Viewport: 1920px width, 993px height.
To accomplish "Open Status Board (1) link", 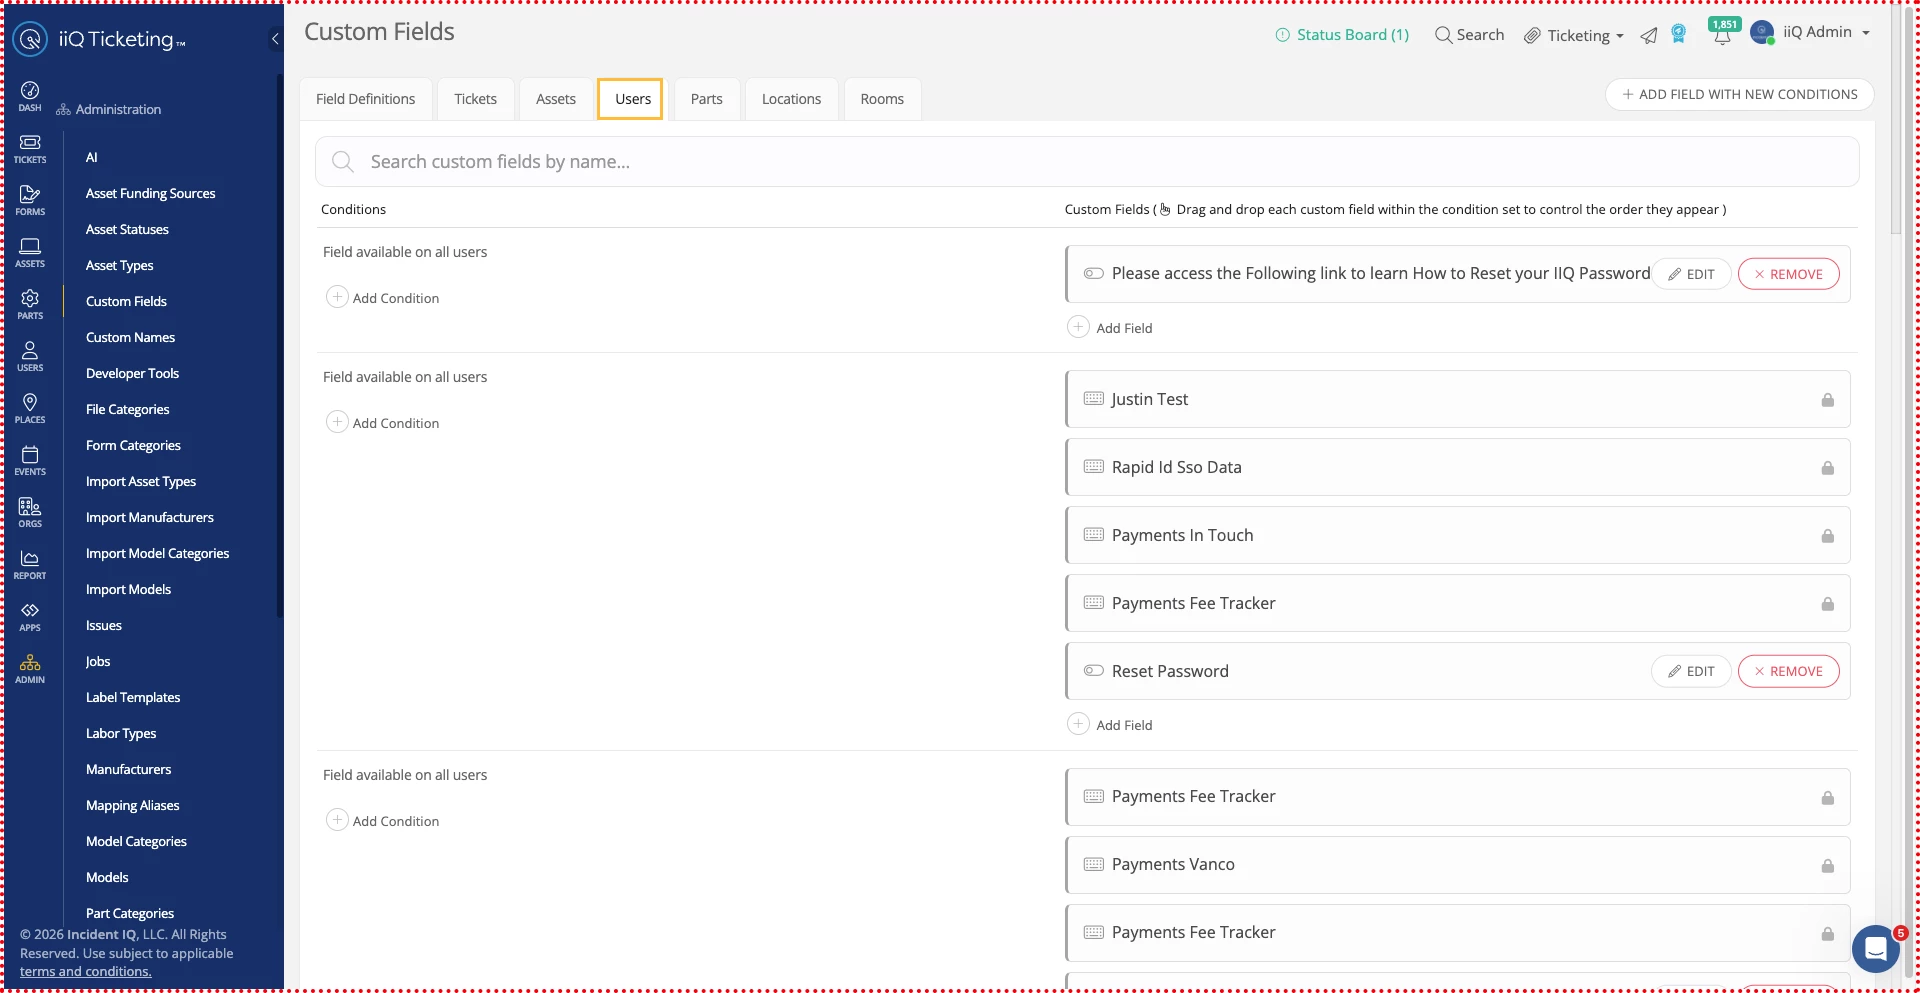I will coord(1342,35).
